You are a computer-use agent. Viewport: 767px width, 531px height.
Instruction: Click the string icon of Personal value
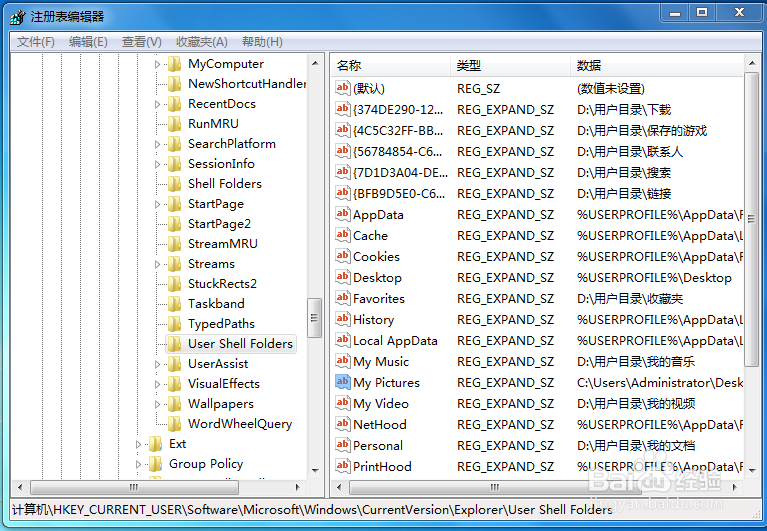(342, 445)
